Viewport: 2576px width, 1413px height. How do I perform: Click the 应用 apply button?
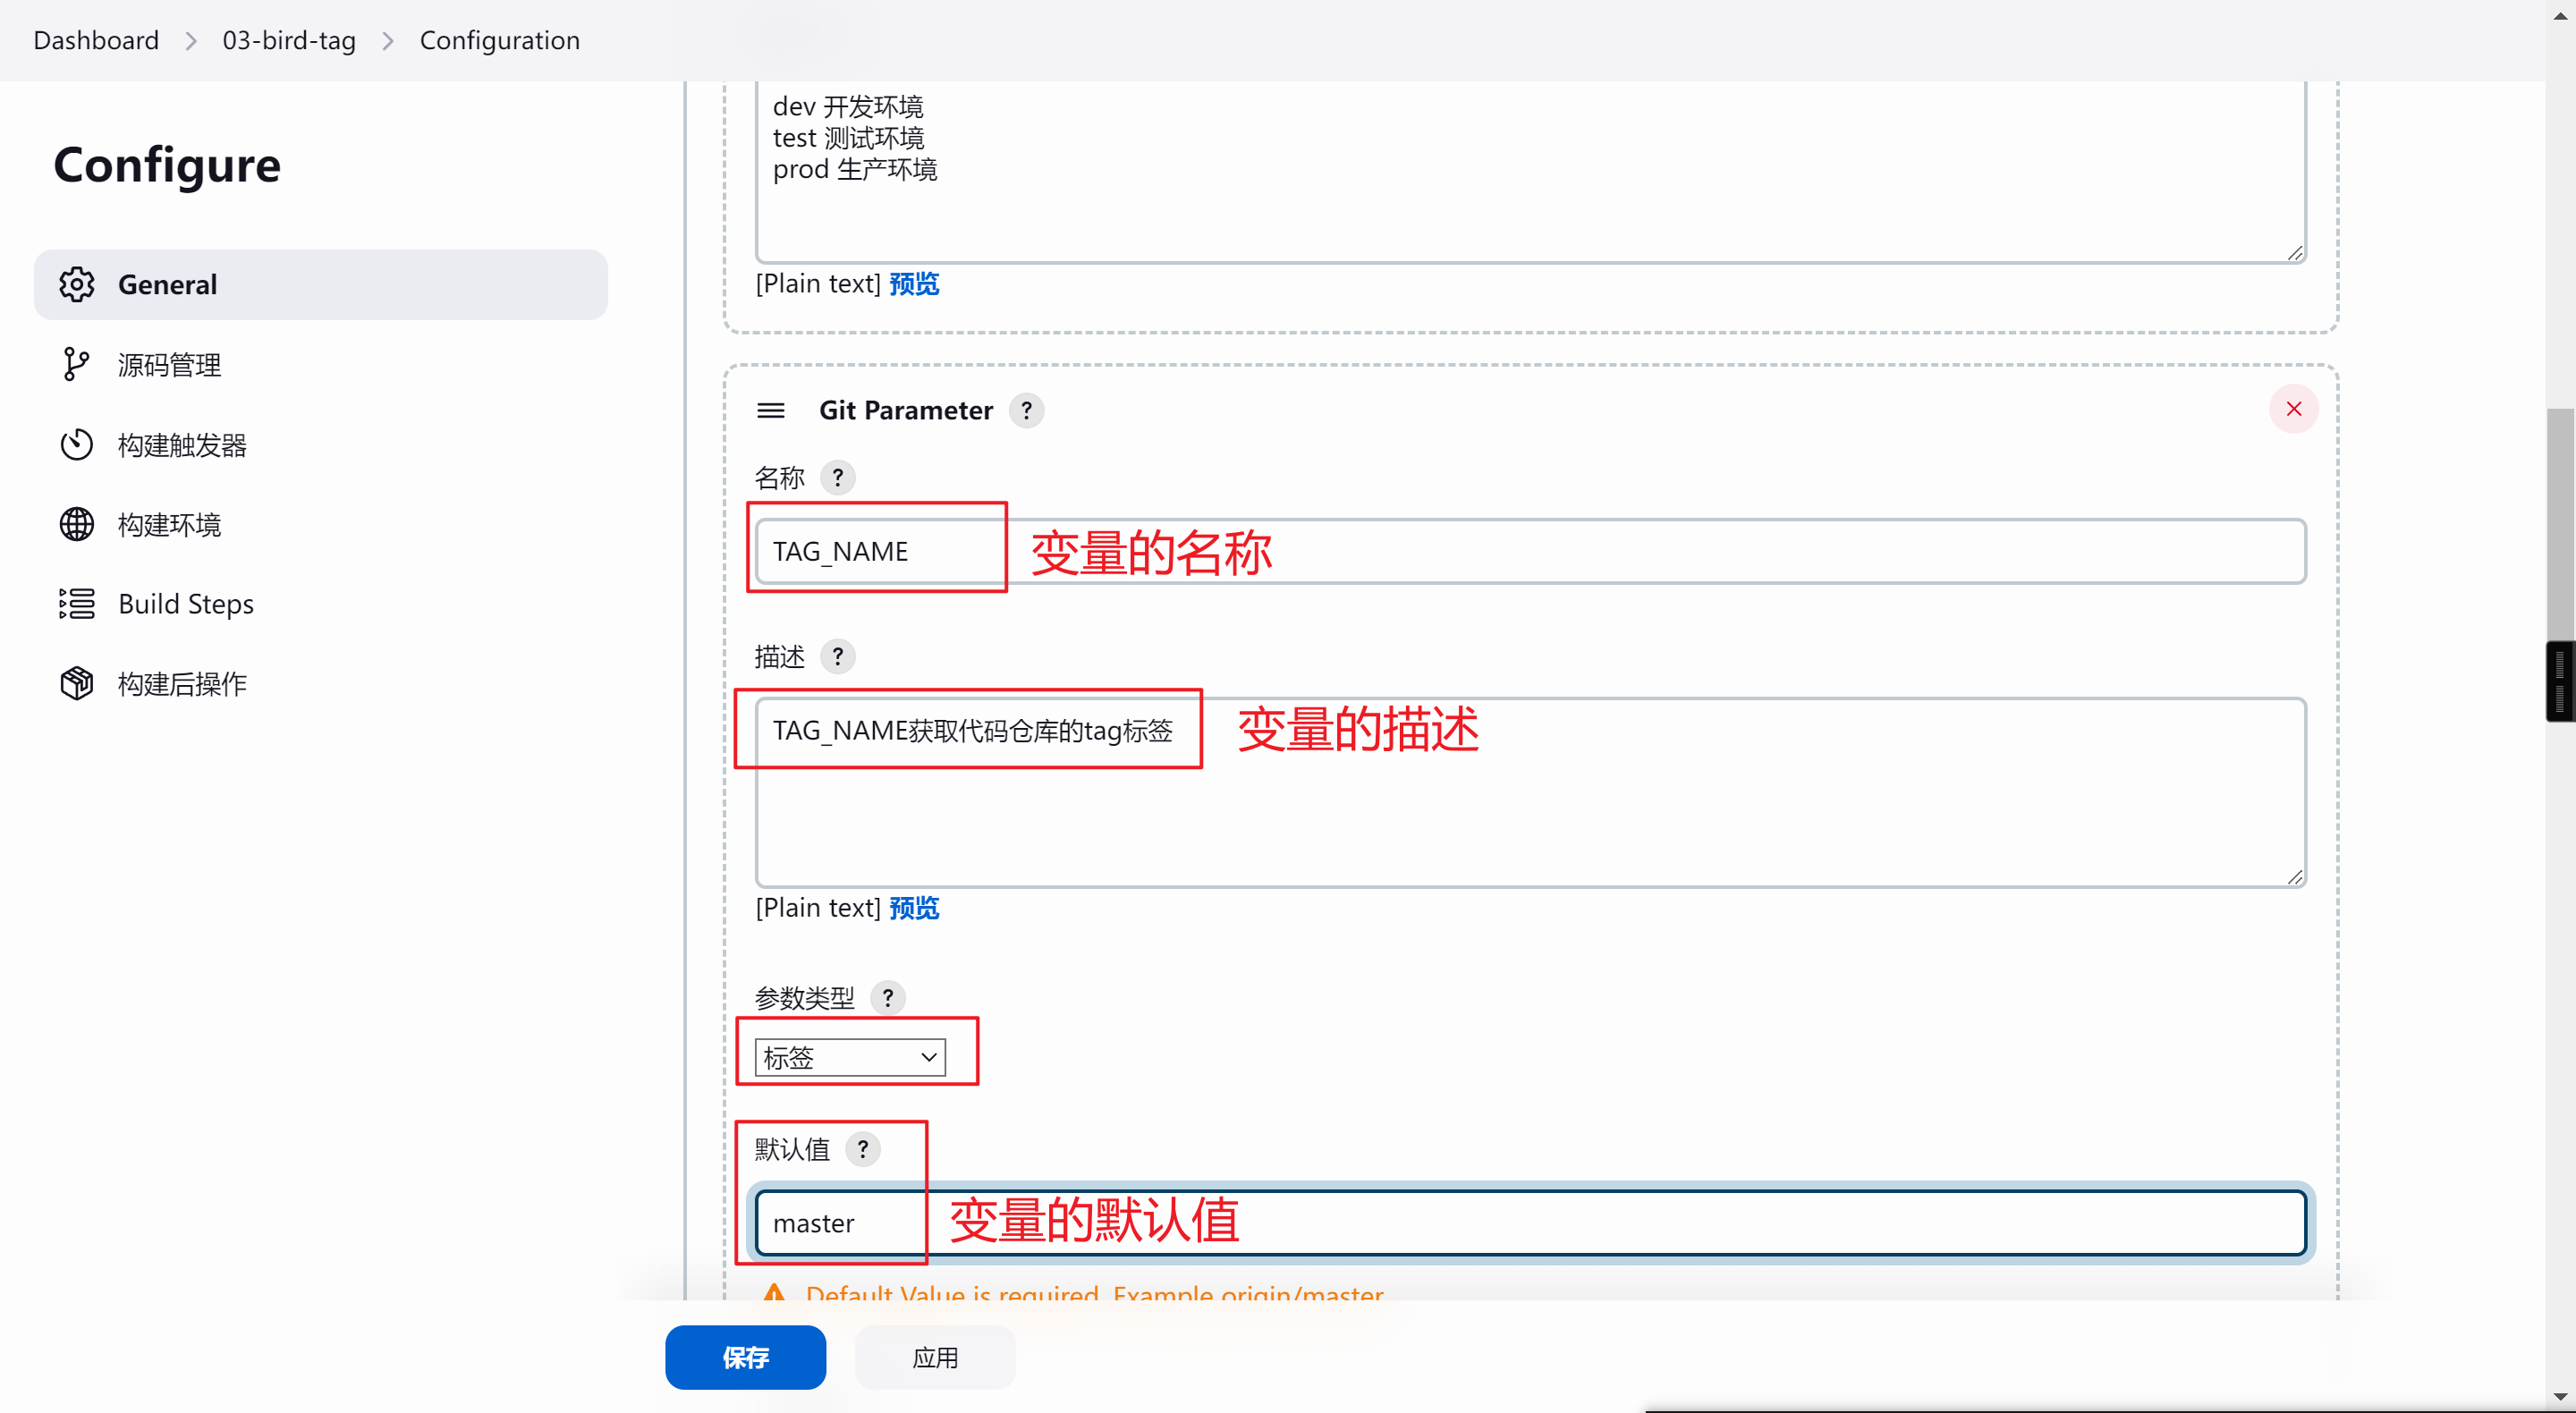934,1357
